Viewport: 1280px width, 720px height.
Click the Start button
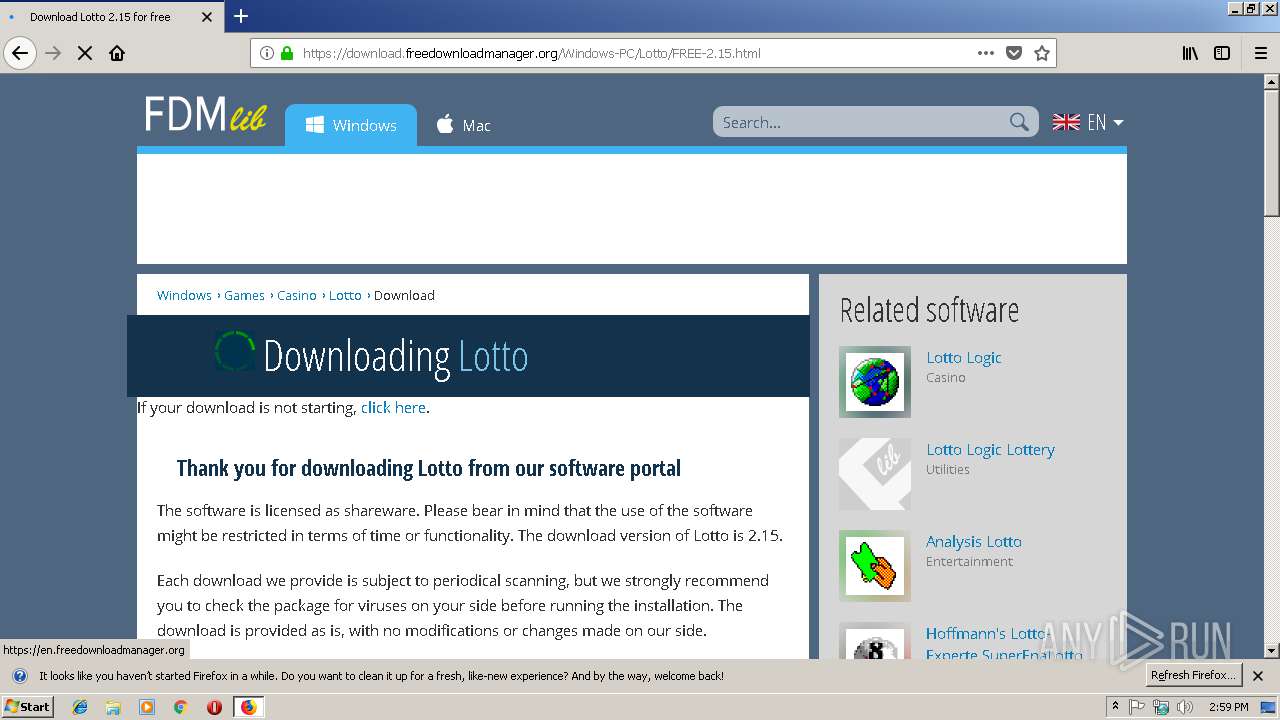(x=28, y=707)
